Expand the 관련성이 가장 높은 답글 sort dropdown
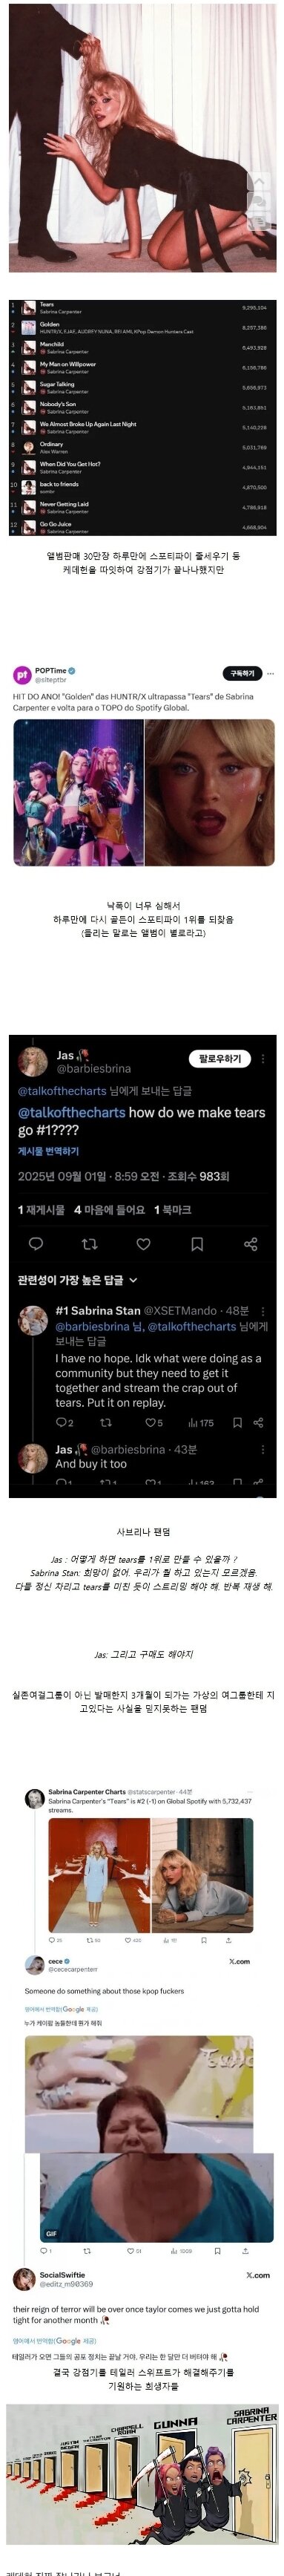This screenshot has height=2576, width=284. (x=77, y=1280)
